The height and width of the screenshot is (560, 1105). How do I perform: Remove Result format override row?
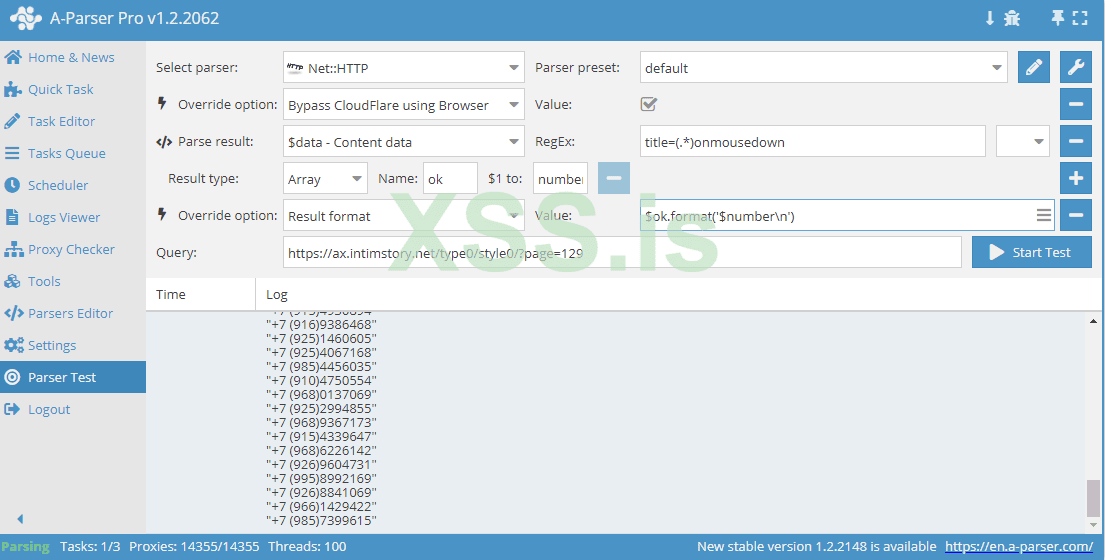(x=1075, y=216)
